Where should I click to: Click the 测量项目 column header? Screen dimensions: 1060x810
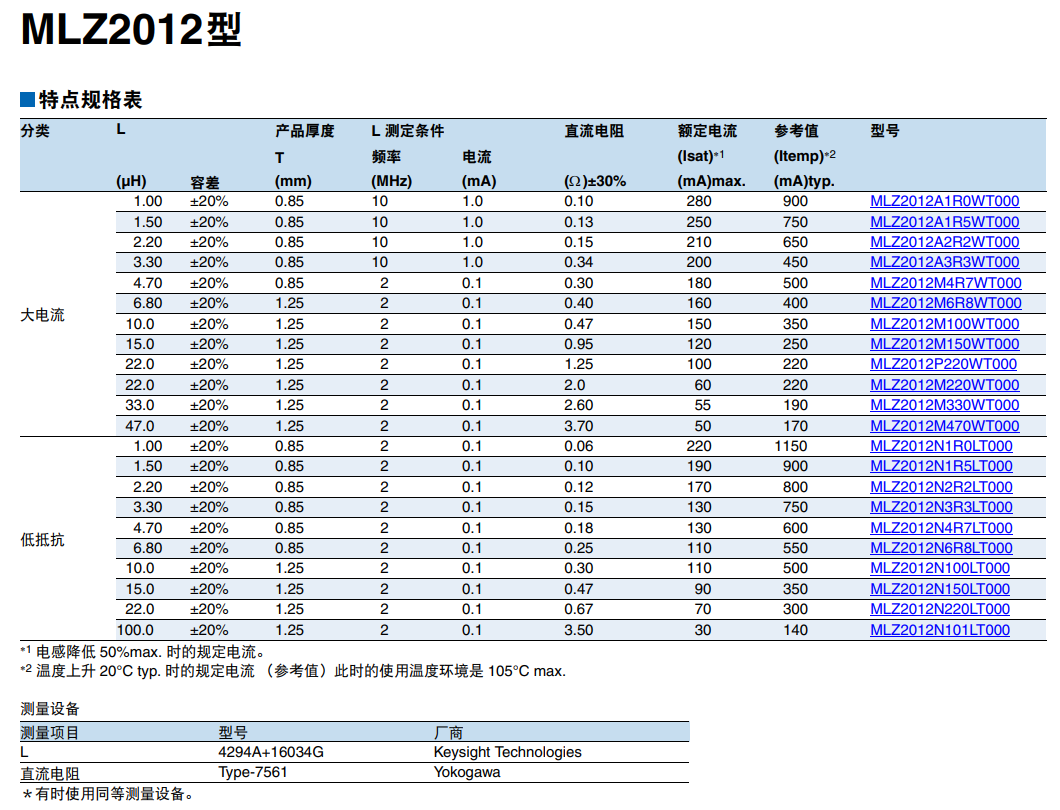[50, 733]
